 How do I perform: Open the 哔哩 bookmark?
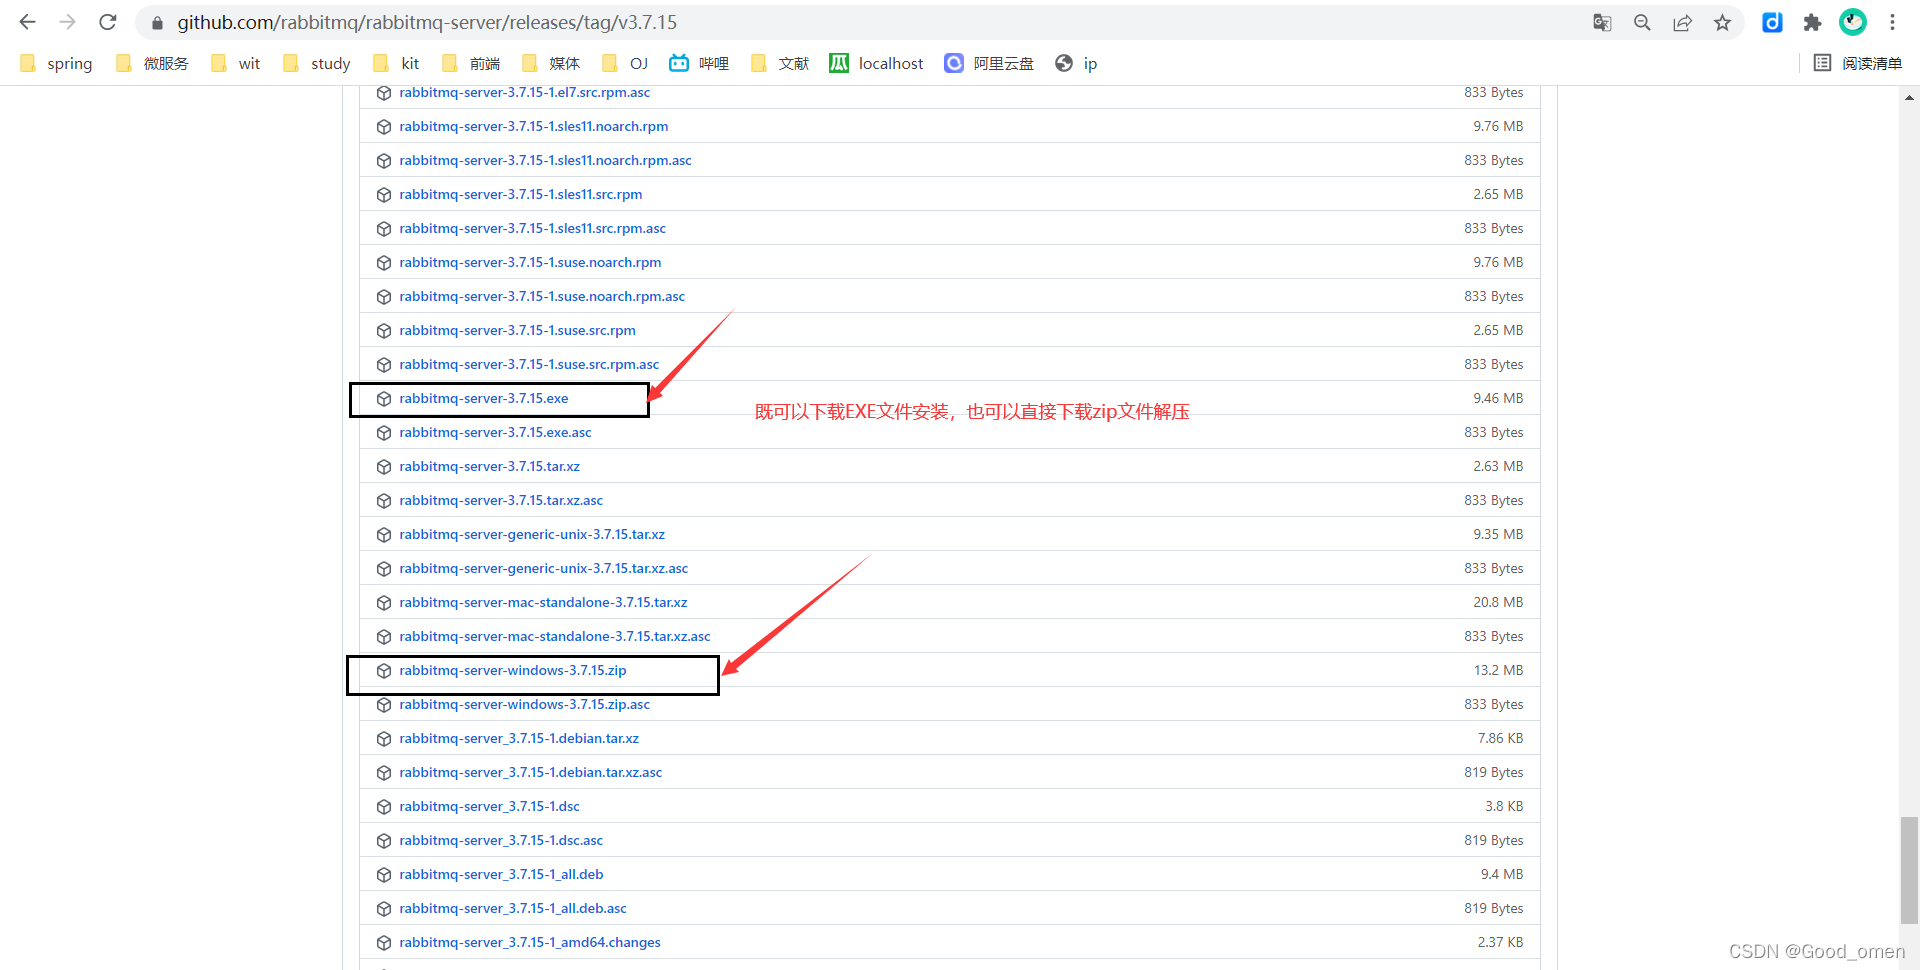click(699, 63)
